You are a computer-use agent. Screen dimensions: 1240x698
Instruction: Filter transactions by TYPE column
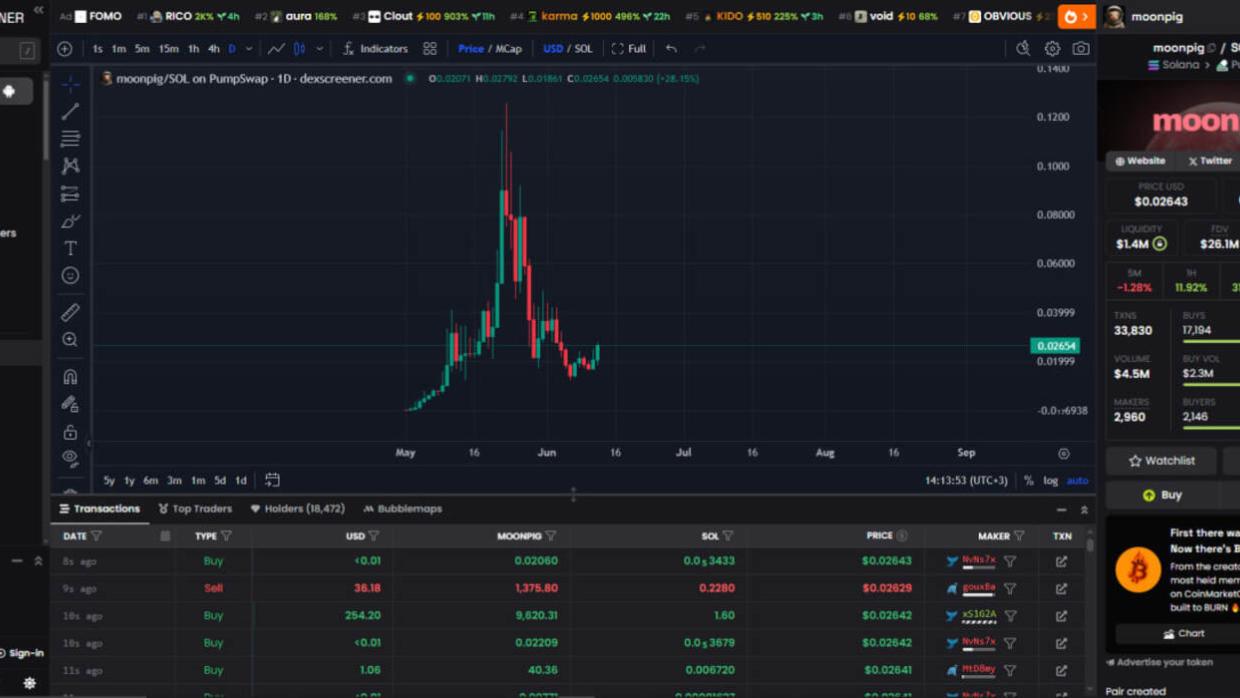[x=226, y=536]
